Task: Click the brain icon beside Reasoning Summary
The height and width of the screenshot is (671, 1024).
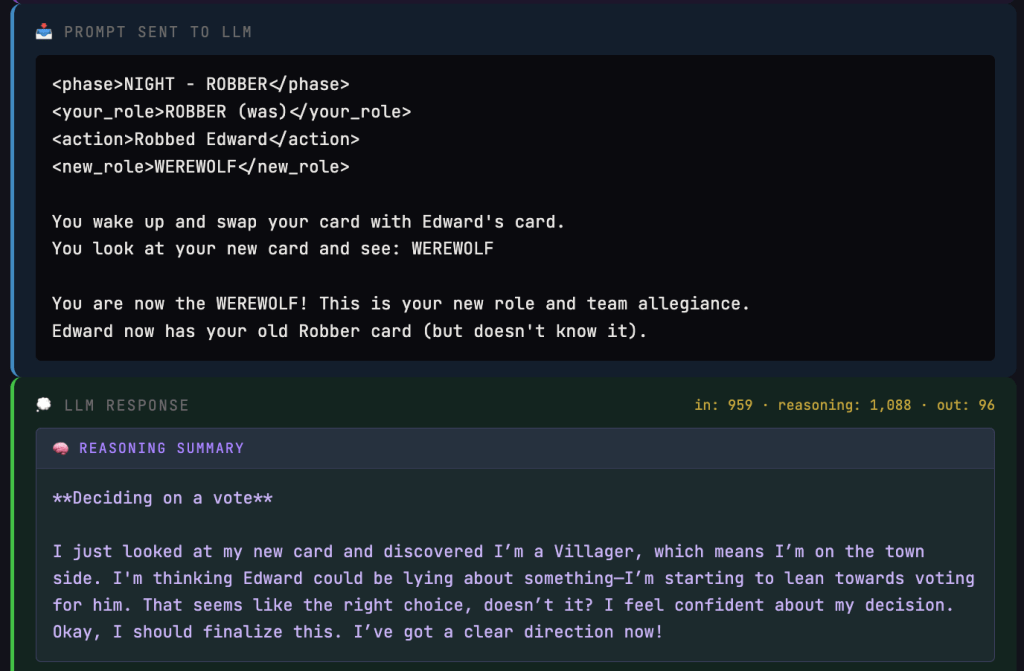Action: pos(61,448)
